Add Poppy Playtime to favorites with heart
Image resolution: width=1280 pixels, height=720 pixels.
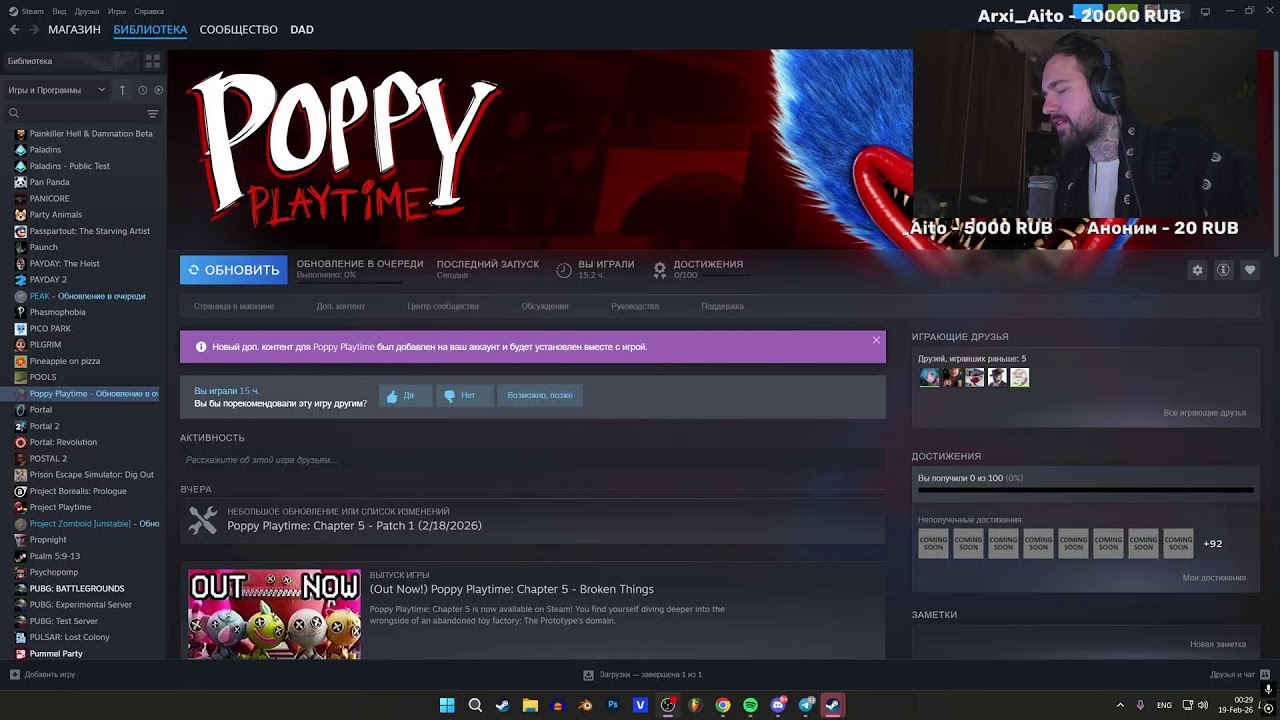point(1249,270)
